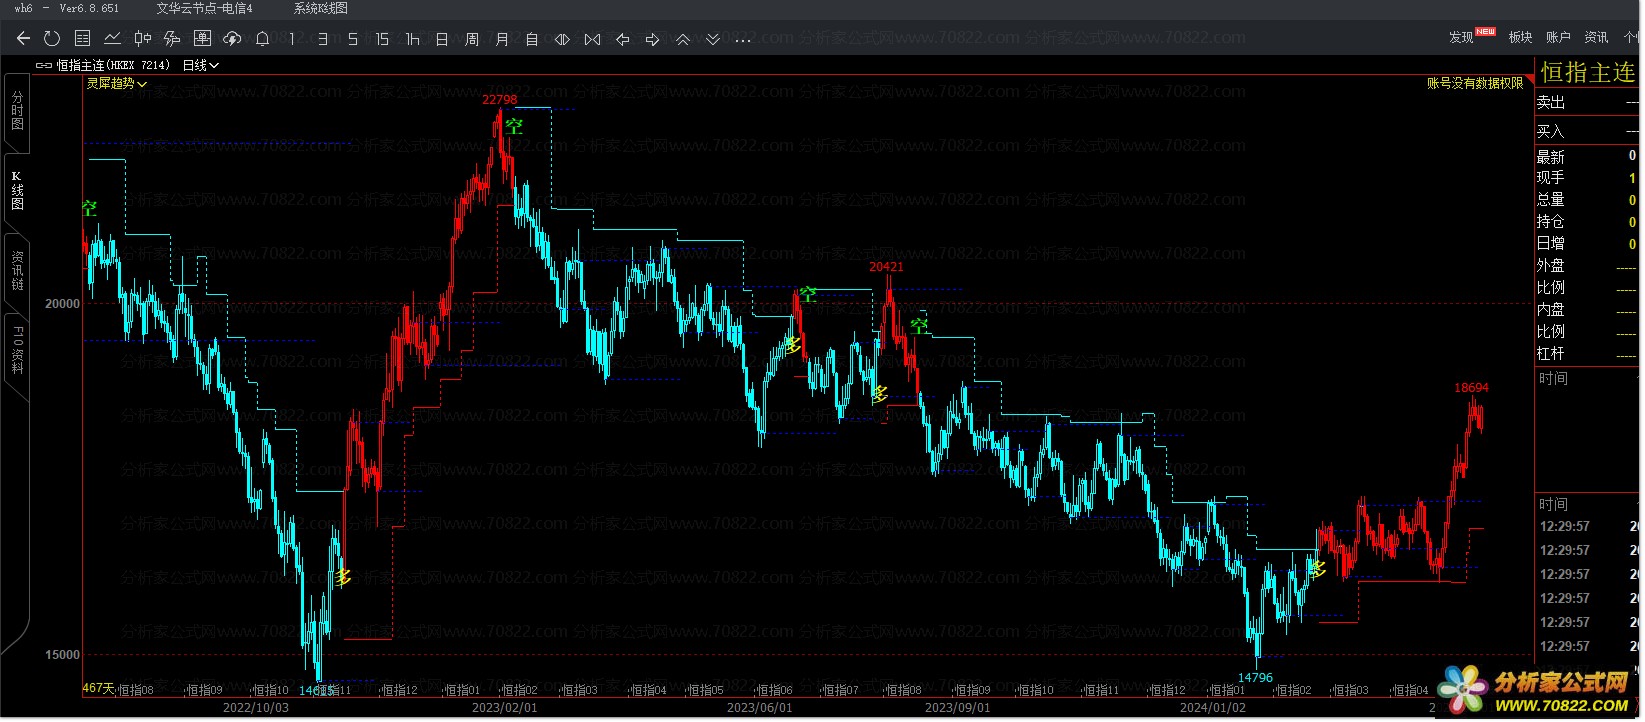Image resolution: width=1645 pixels, height=722 pixels.
Task: Switch to the intraday line chart icon
Action: pos(112,39)
